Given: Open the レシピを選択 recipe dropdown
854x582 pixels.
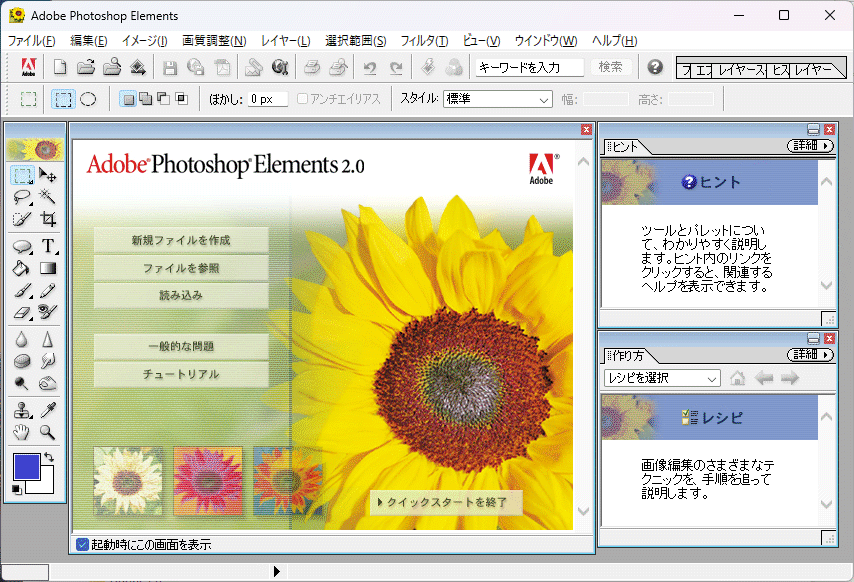Looking at the screenshot, I should click(662, 378).
